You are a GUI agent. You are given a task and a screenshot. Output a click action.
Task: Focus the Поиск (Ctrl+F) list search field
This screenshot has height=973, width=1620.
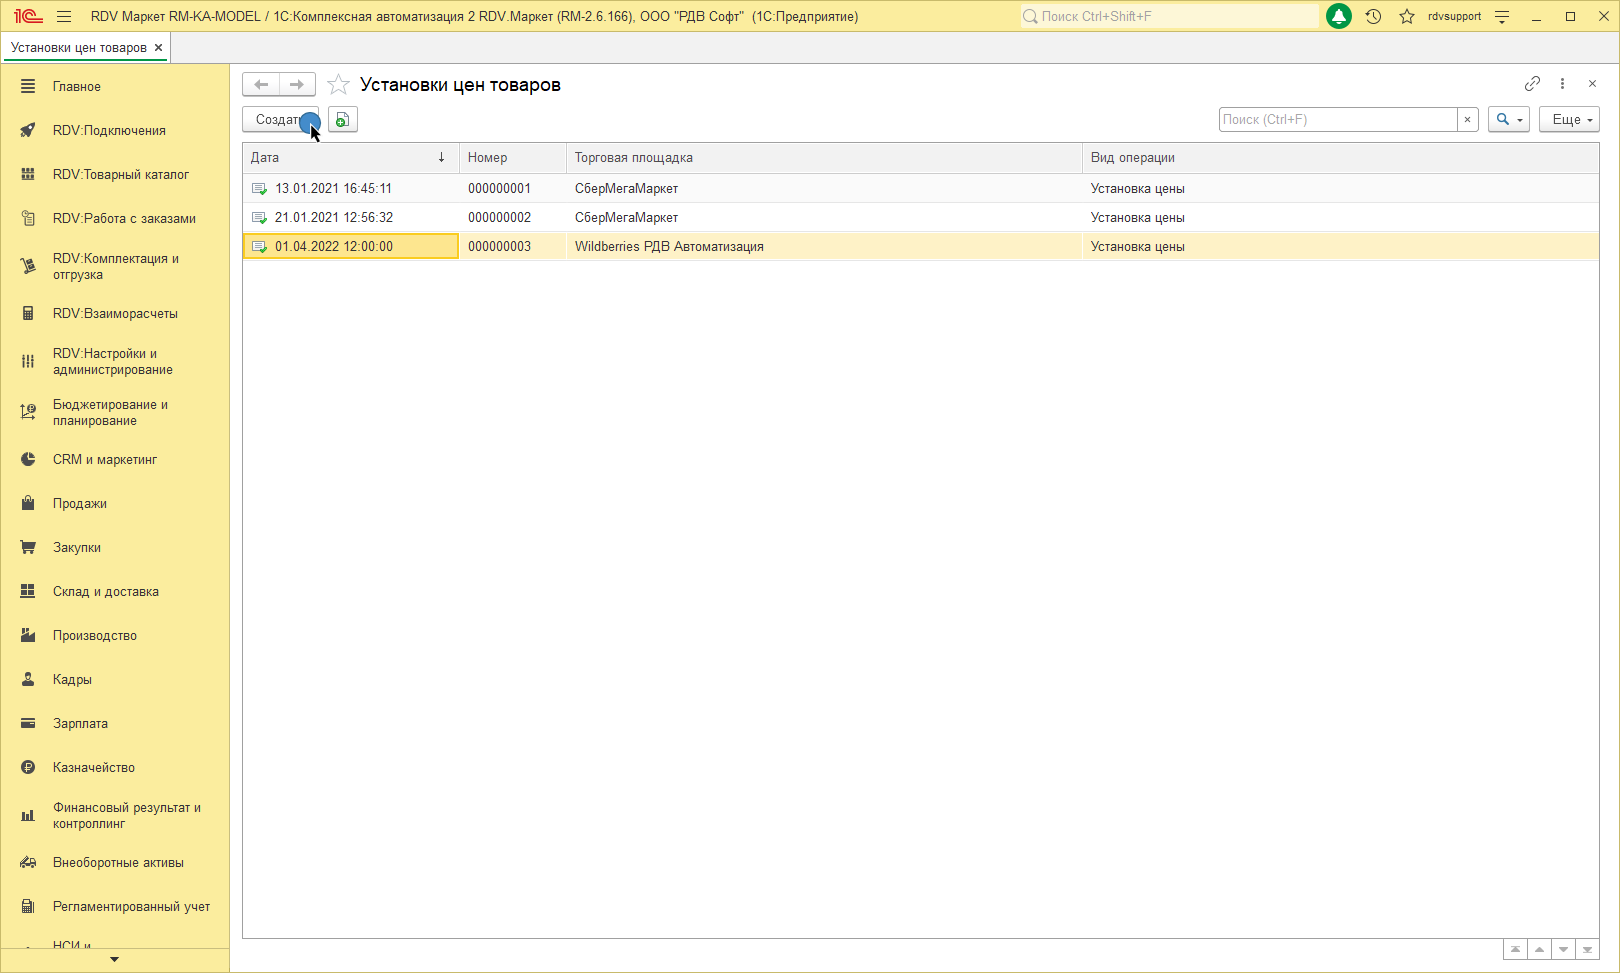pyautogui.click(x=1338, y=120)
